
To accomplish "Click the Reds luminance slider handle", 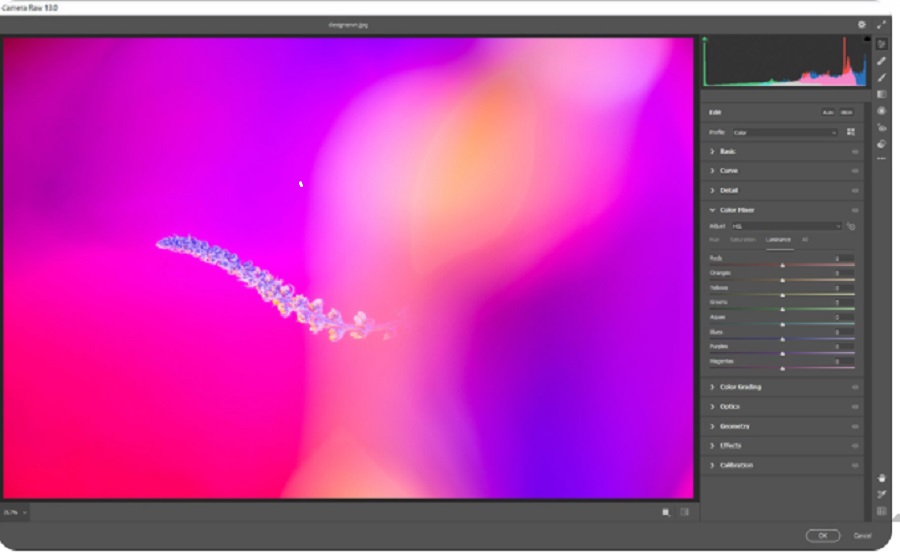I will pos(782,265).
